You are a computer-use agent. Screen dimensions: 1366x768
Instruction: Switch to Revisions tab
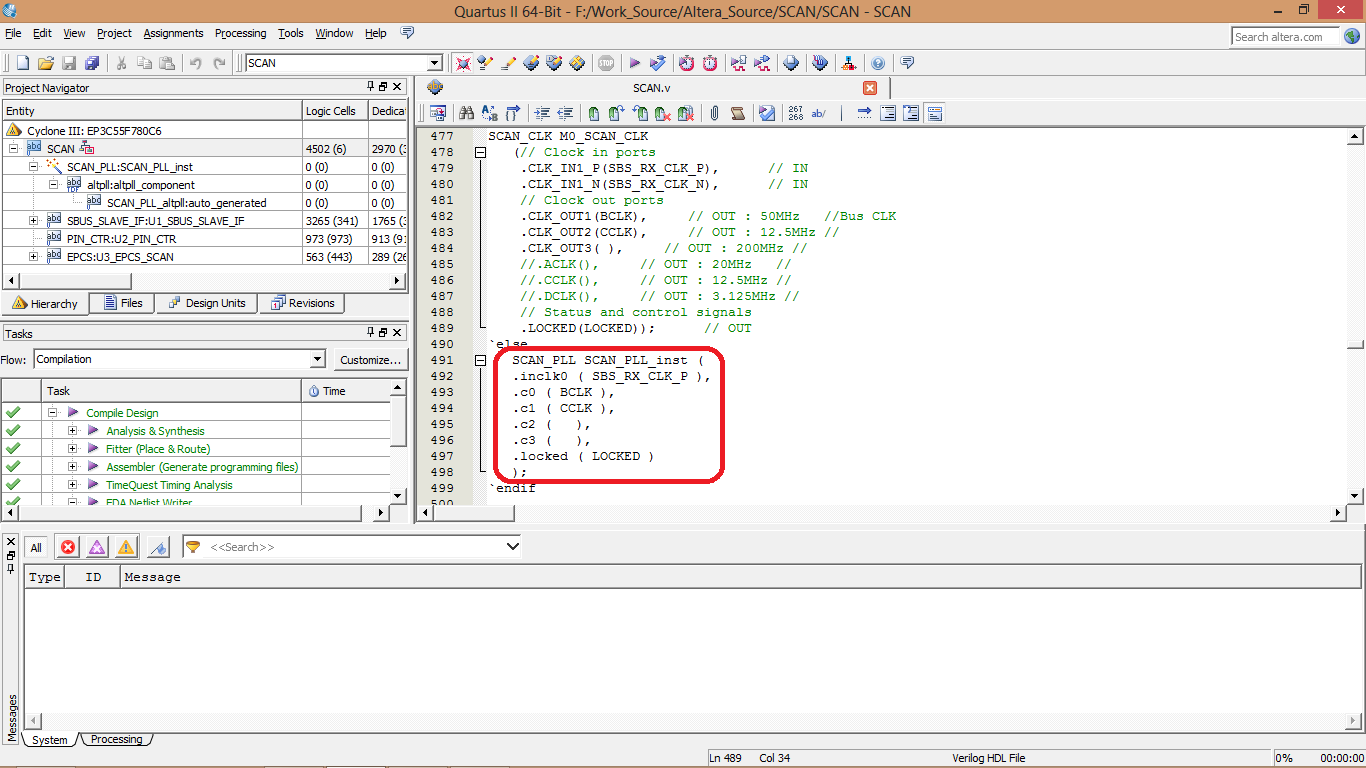302,303
